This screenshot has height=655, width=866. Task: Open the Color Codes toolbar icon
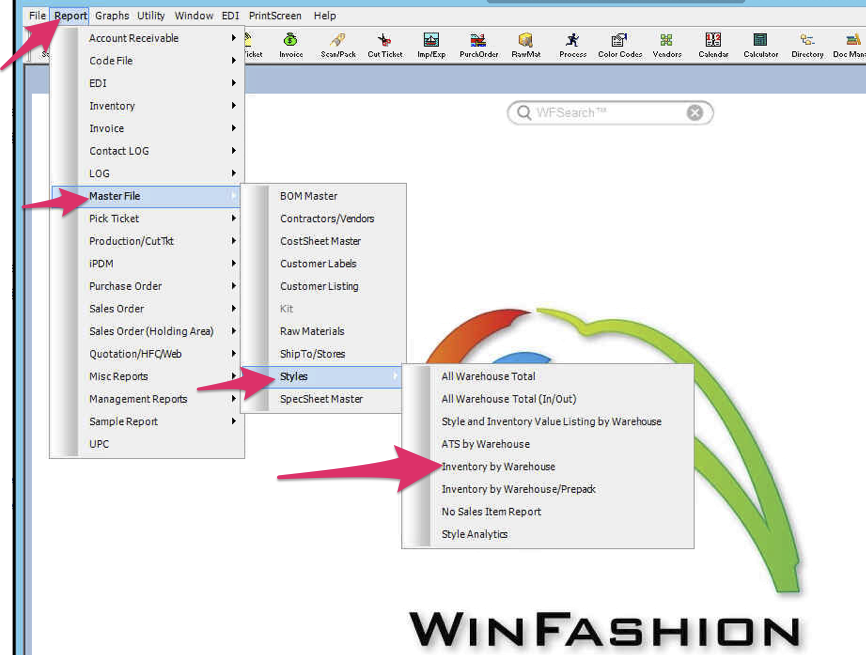(x=620, y=45)
